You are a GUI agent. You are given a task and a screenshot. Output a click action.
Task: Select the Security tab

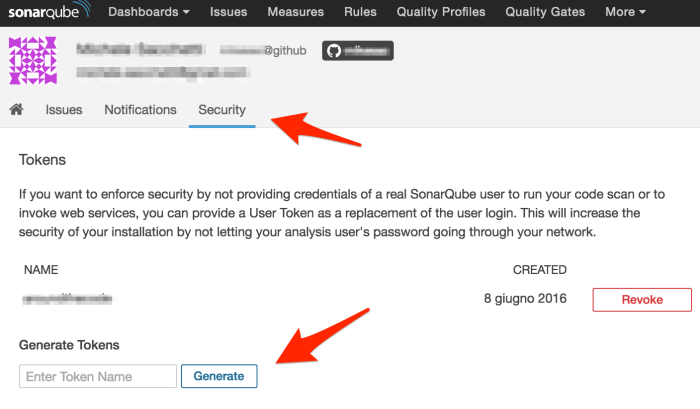pos(222,110)
